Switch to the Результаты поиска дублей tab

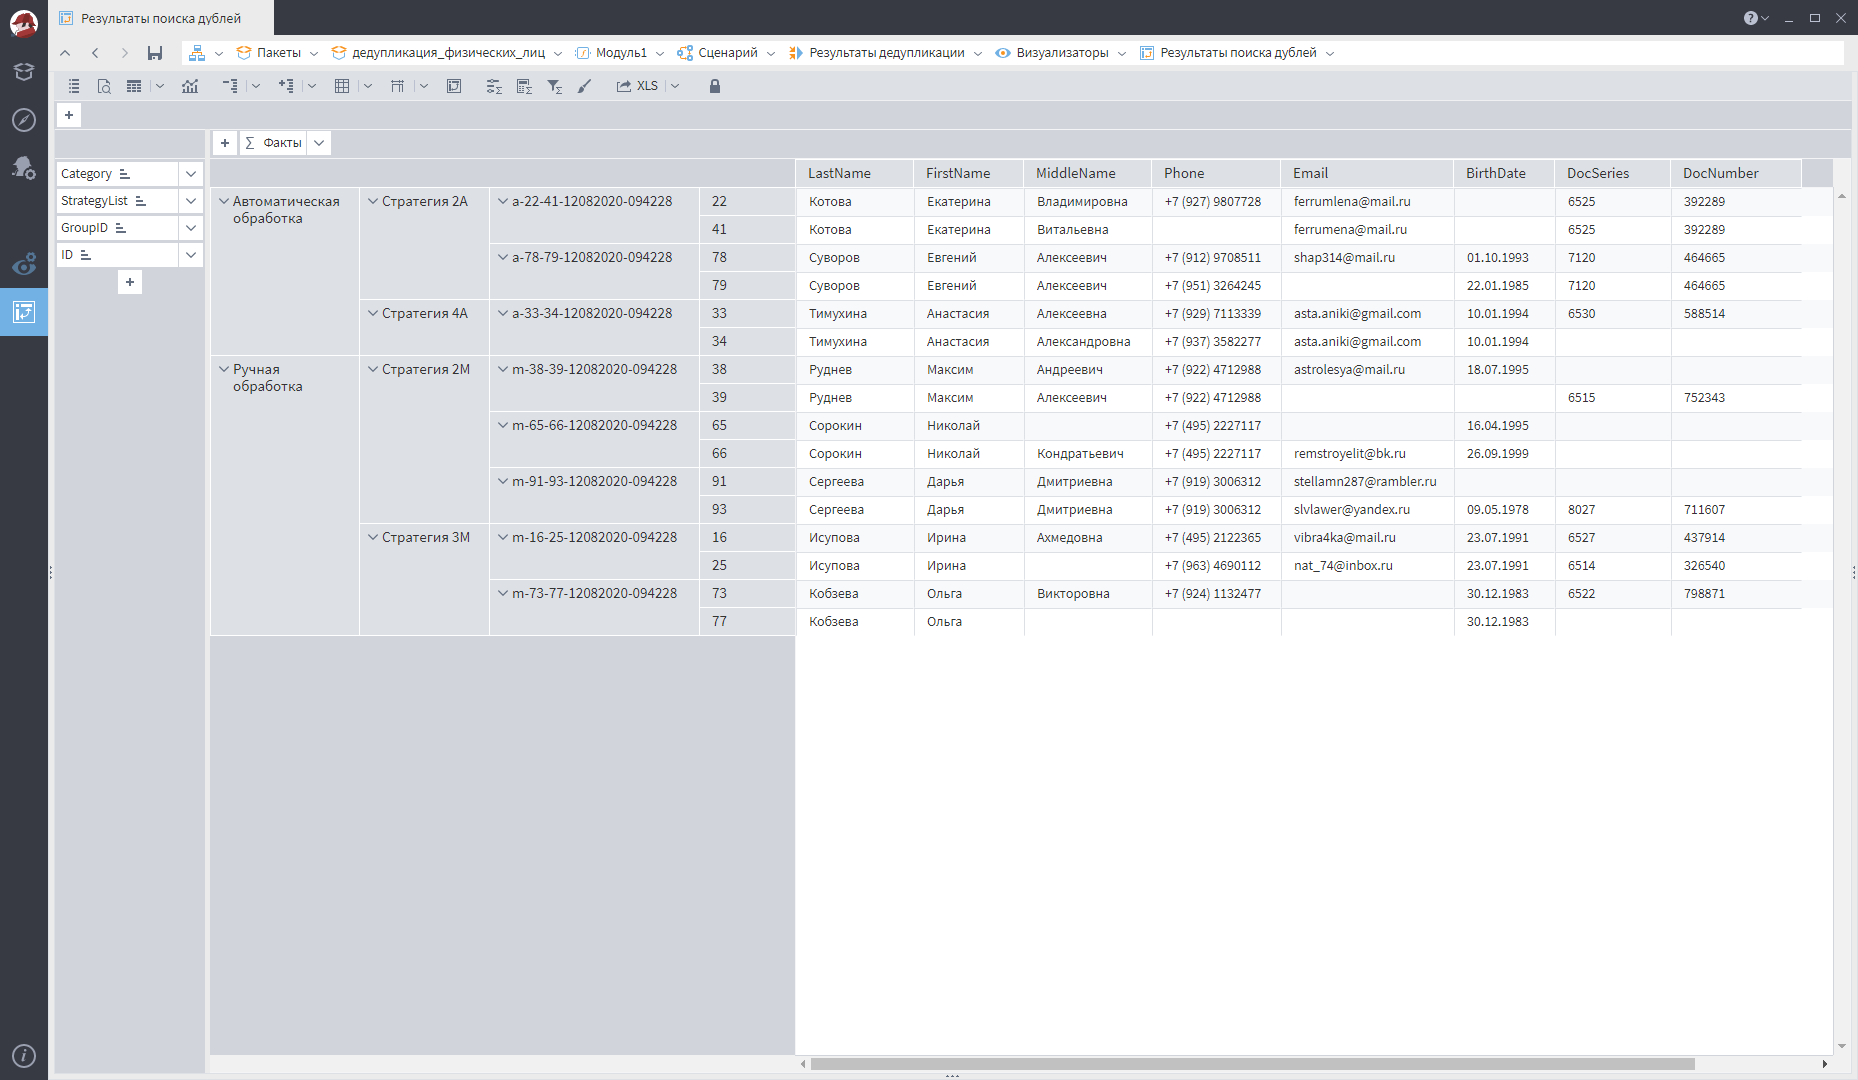tap(160, 17)
